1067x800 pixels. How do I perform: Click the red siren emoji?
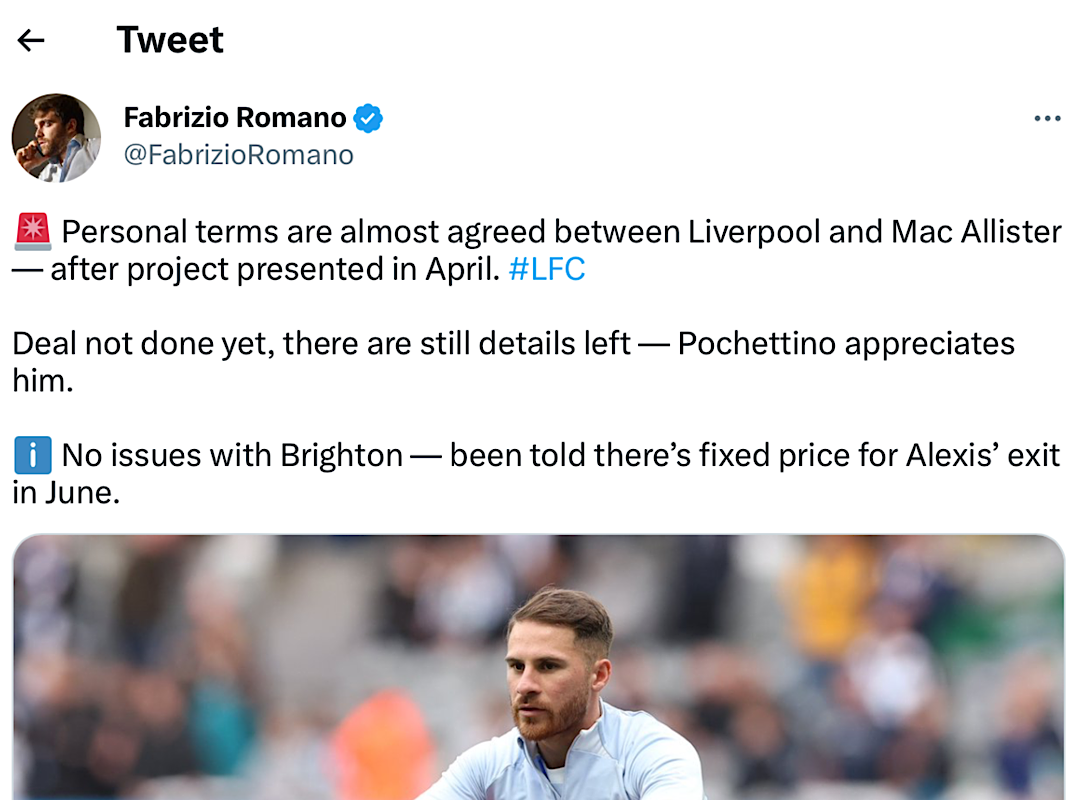[33, 231]
